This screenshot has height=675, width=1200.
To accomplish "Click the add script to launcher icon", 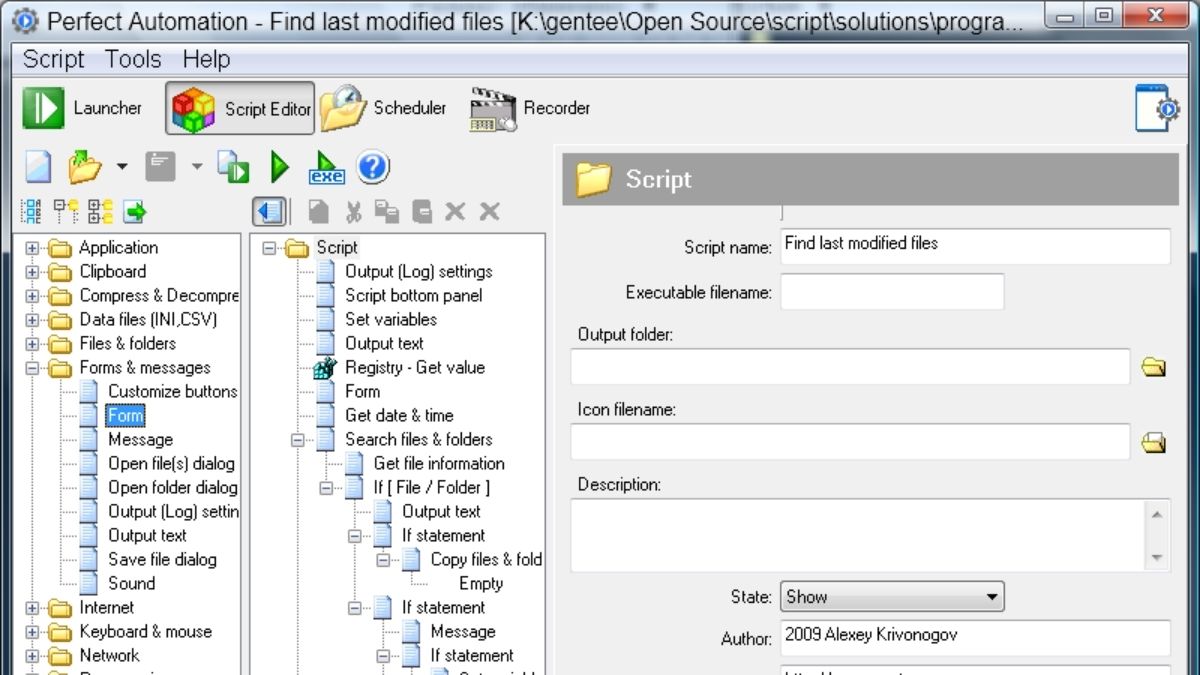I will [x=233, y=167].
